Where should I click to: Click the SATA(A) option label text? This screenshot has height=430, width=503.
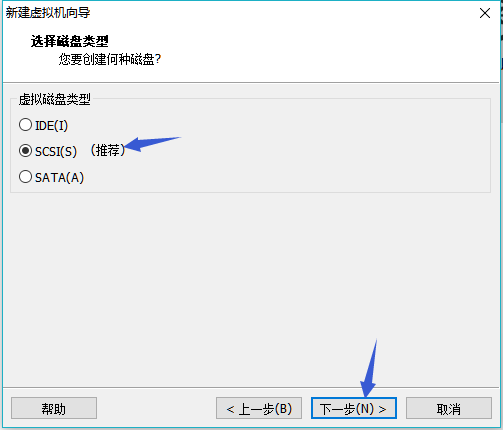[x=59, y=177]
